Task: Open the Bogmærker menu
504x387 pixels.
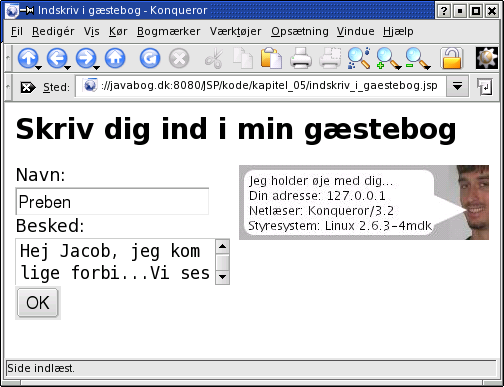Action: (169, 31)
